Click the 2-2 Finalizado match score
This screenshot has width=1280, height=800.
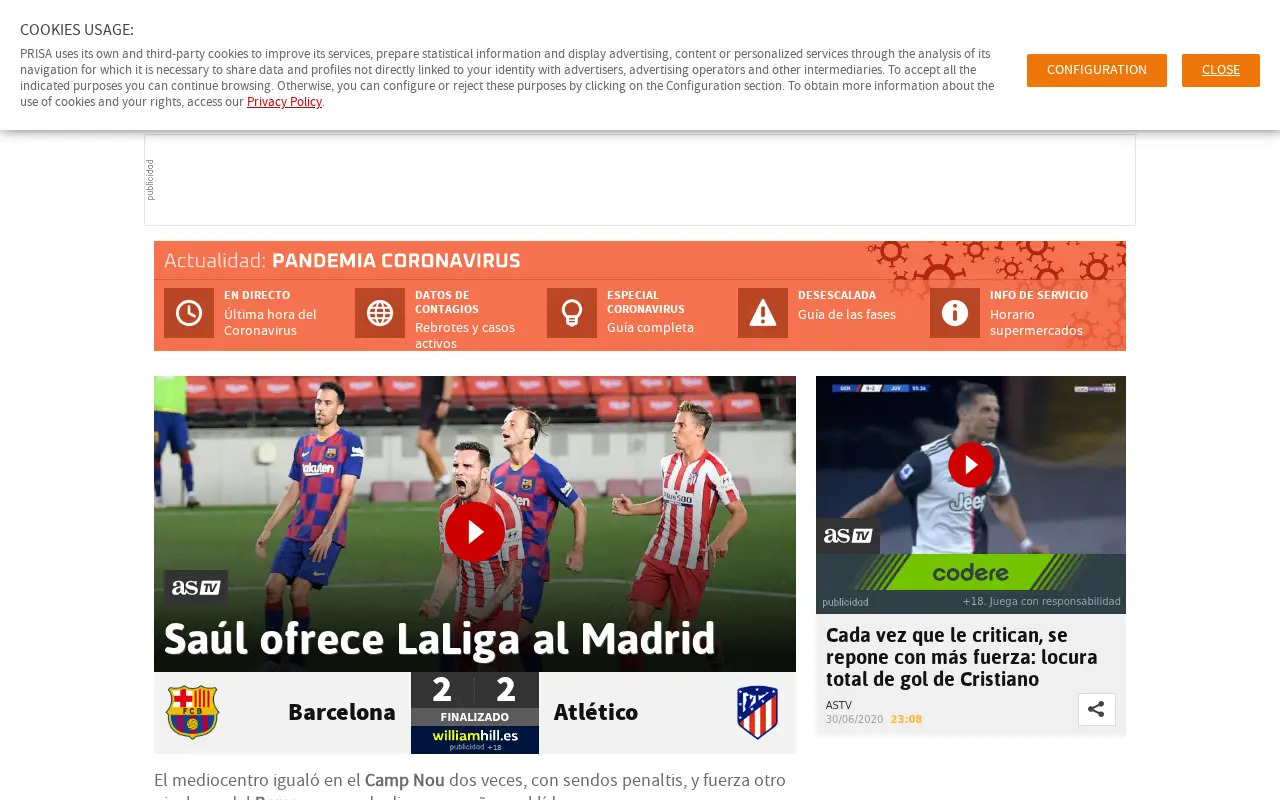coord(475,699)
